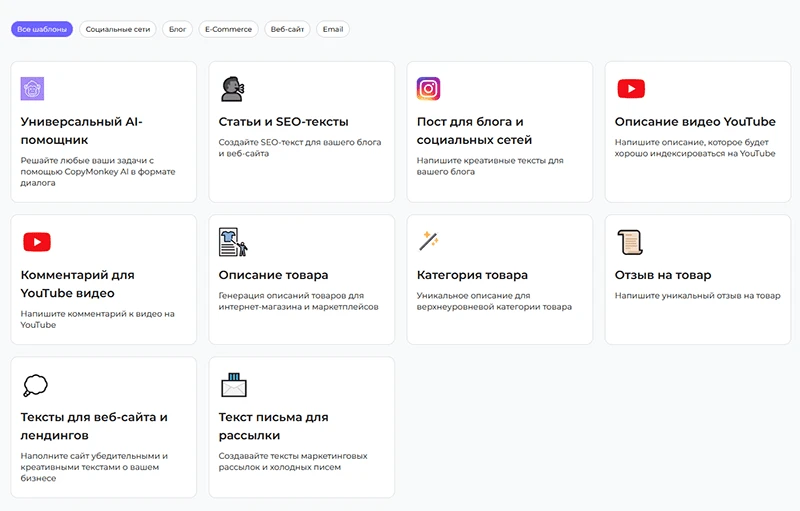Click text 'Создавайте тексты маркетинговых рассылок и холодных писем'

click(x=293, y=462)
